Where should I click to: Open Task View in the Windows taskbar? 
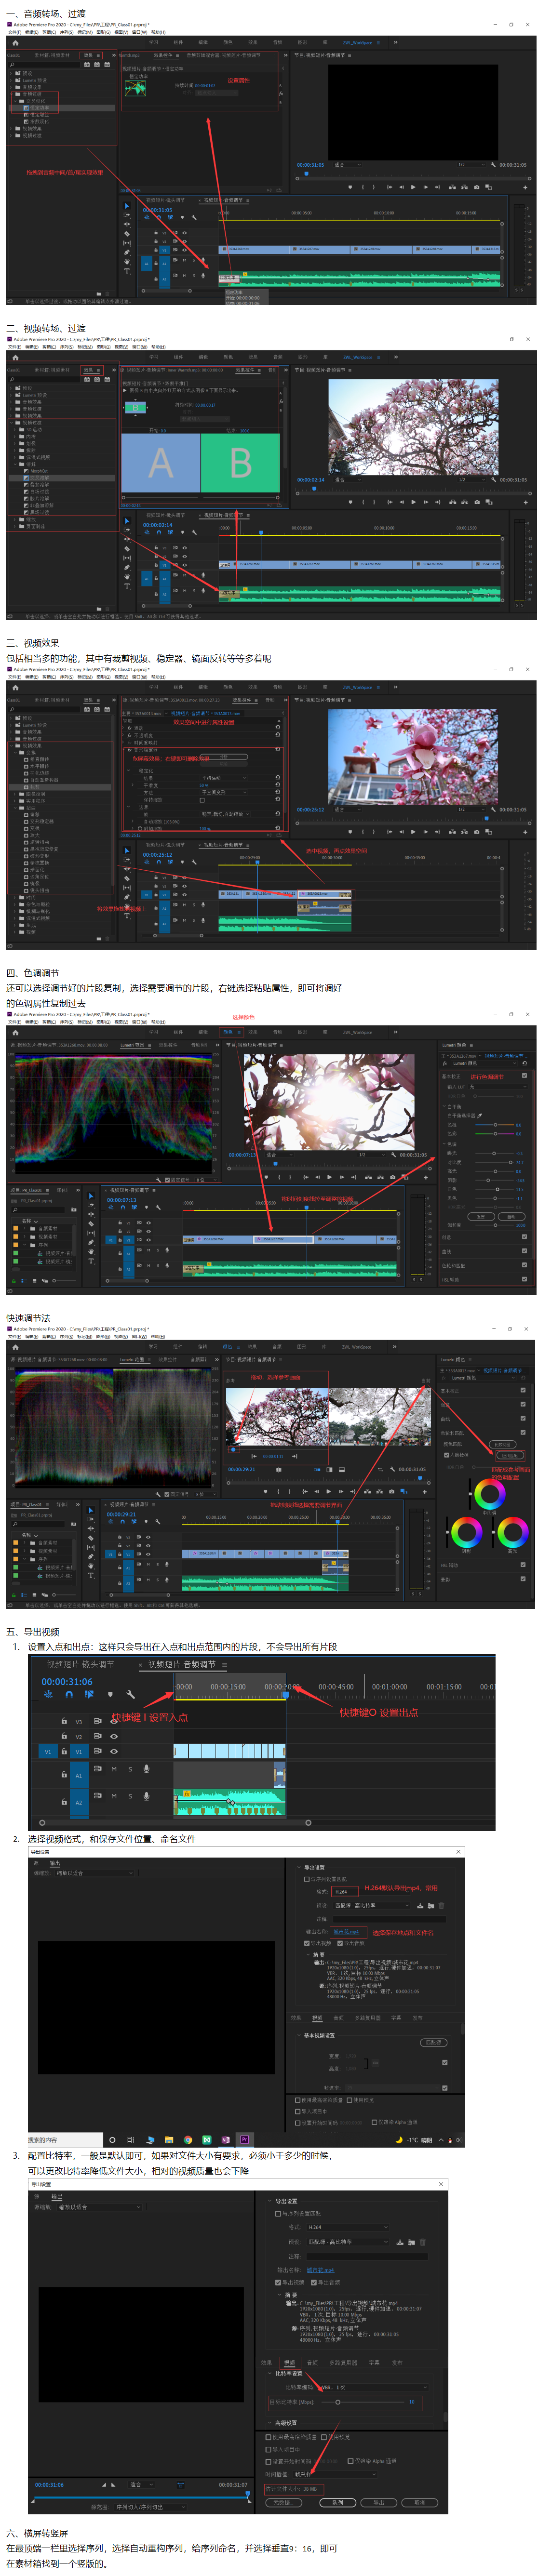pos(130,2139)
